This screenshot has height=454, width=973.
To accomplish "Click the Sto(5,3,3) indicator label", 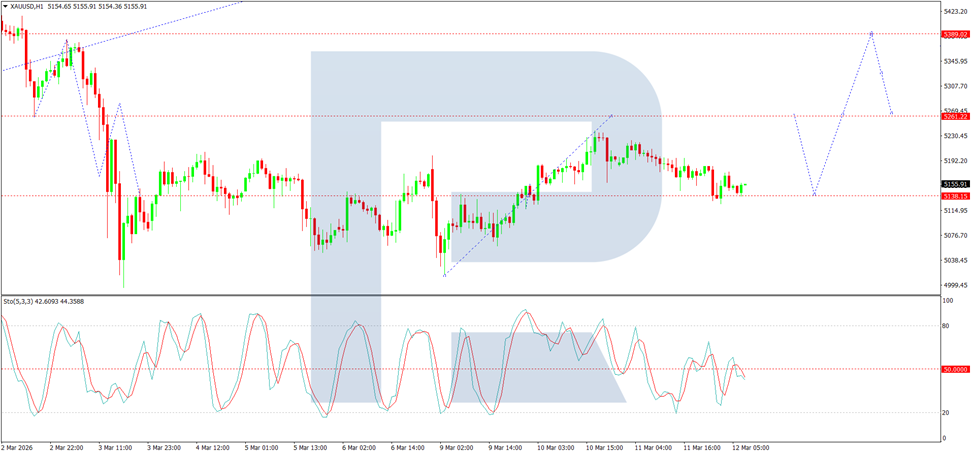I will click(x=20, y=301).
